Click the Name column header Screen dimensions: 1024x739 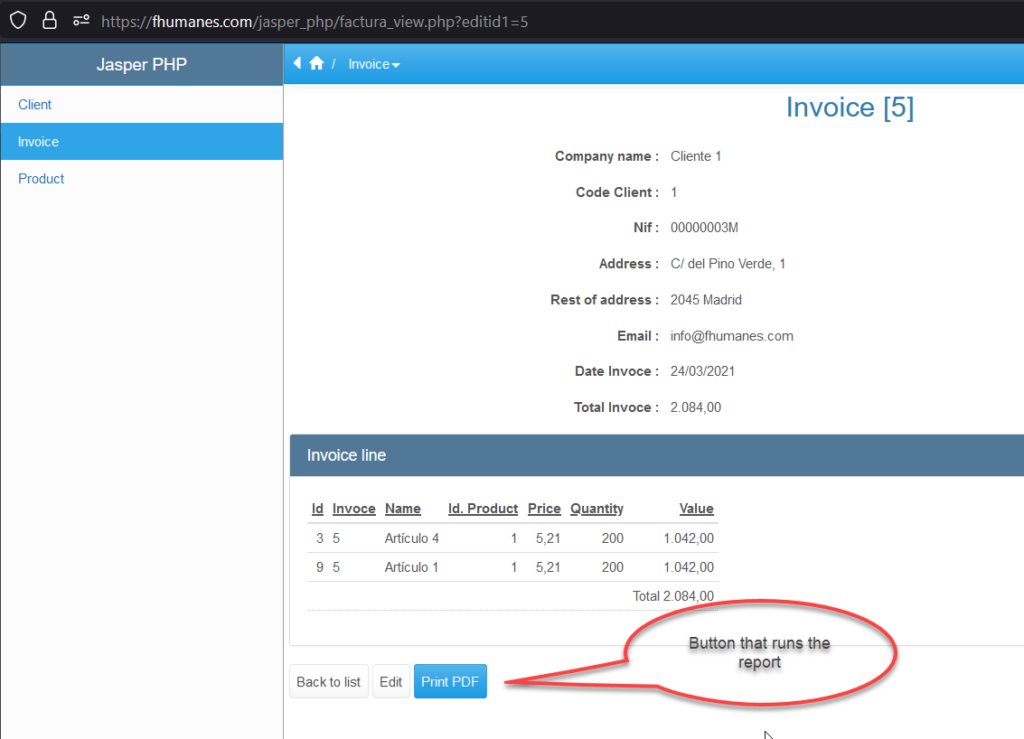402,509
